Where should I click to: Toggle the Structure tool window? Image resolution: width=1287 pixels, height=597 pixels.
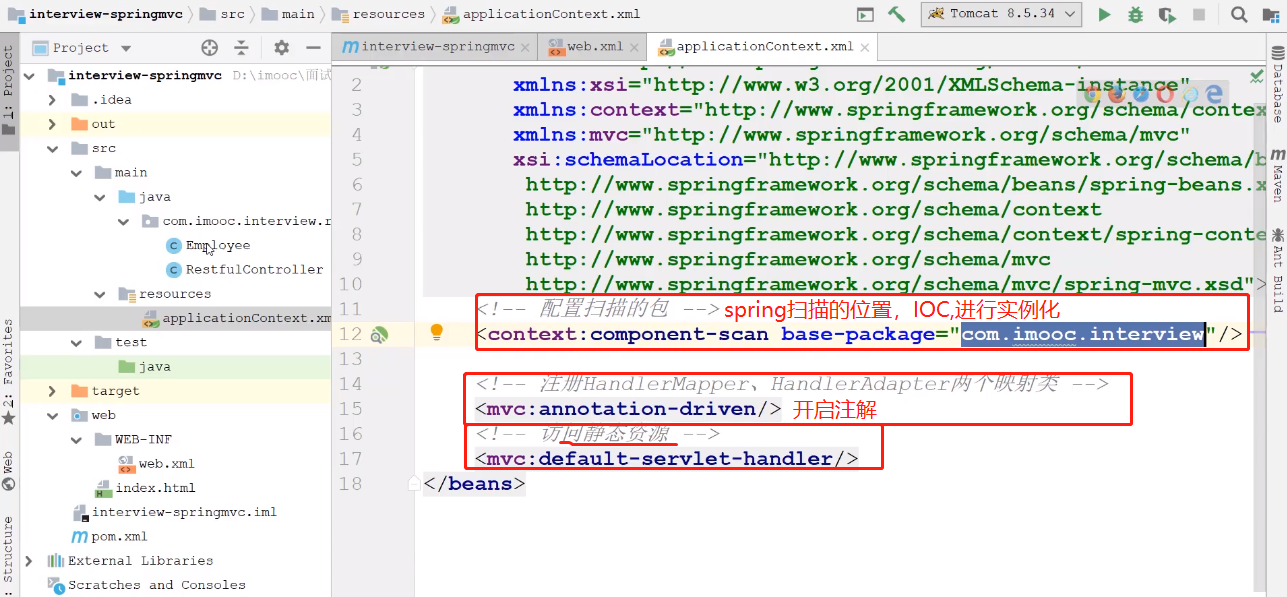tap(9, 550)
